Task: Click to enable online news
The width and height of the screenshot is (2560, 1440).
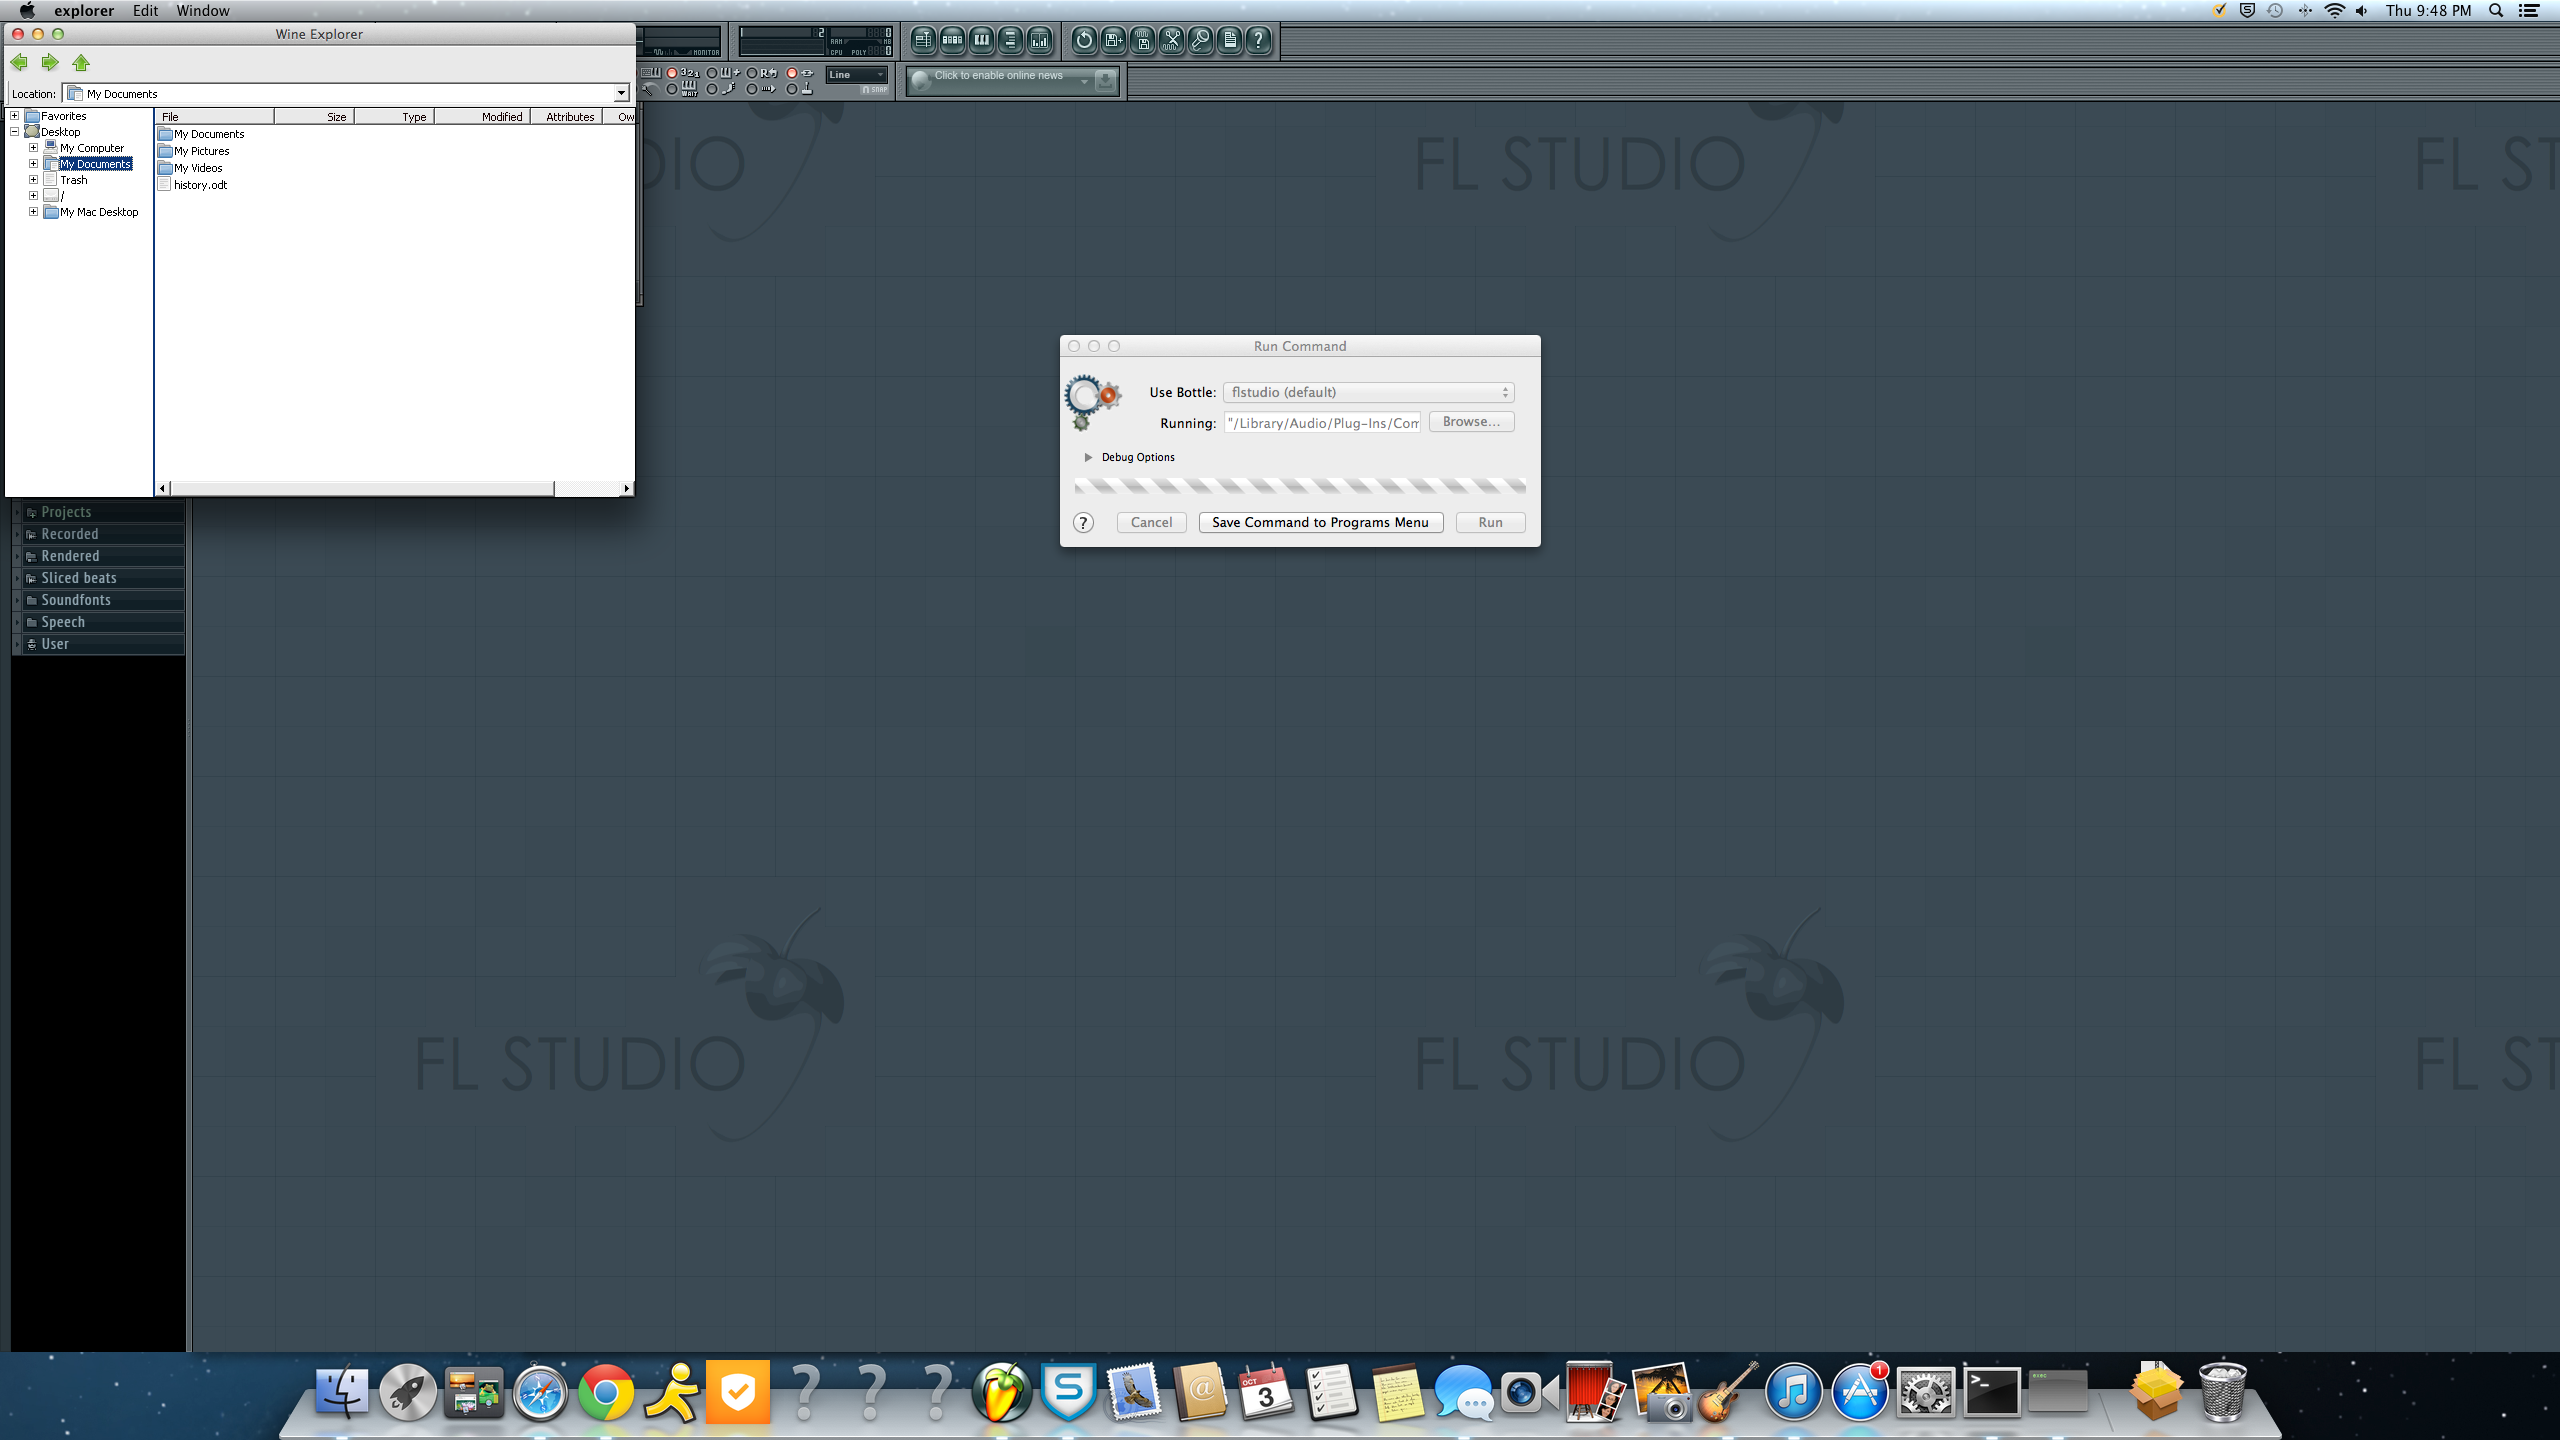Action: [998, 75]
